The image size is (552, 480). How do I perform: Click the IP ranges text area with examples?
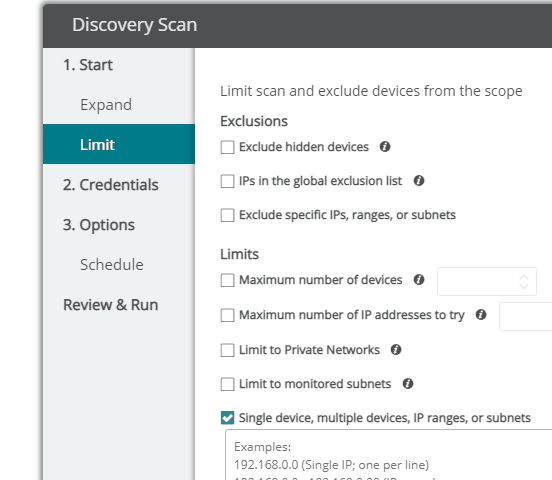389,455
